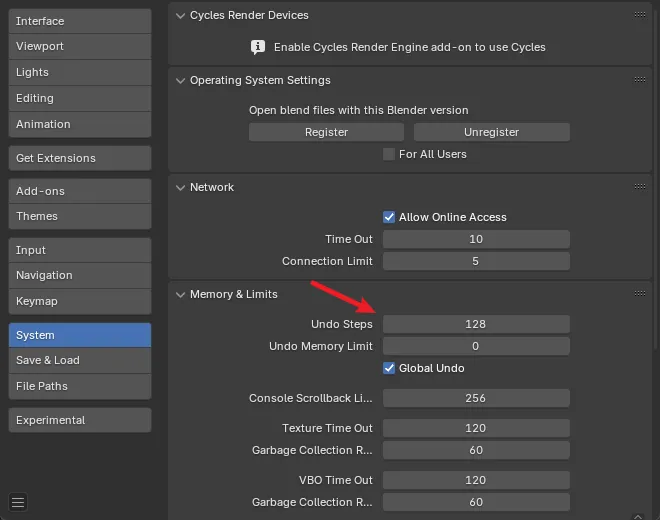Collapse the Cycles Render Devices panel

point(180,16)
